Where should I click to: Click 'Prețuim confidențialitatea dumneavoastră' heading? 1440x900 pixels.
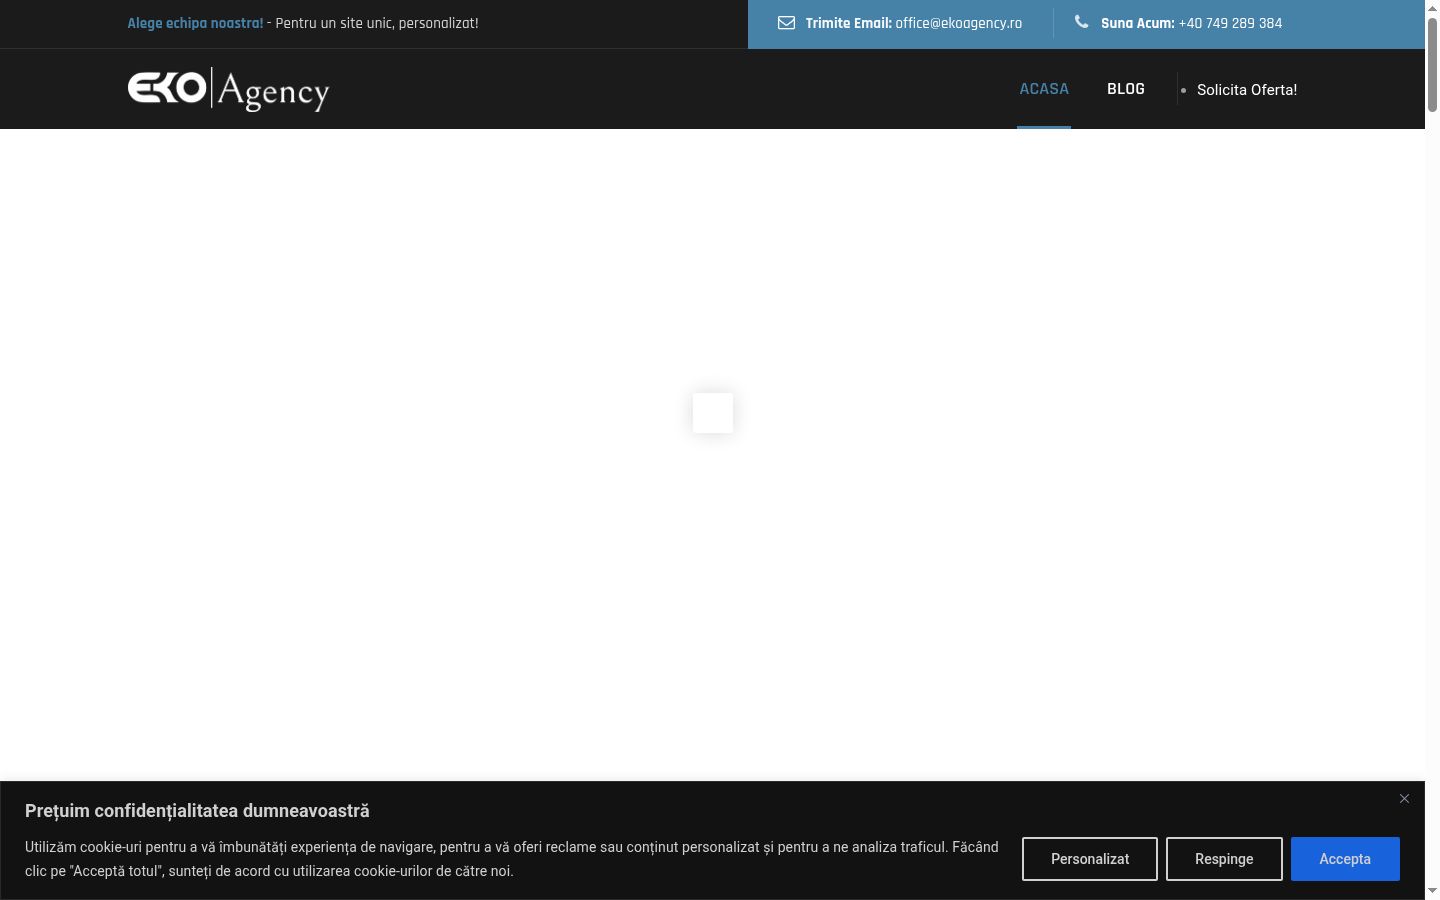pyautogui.click(x=197, y=811)
